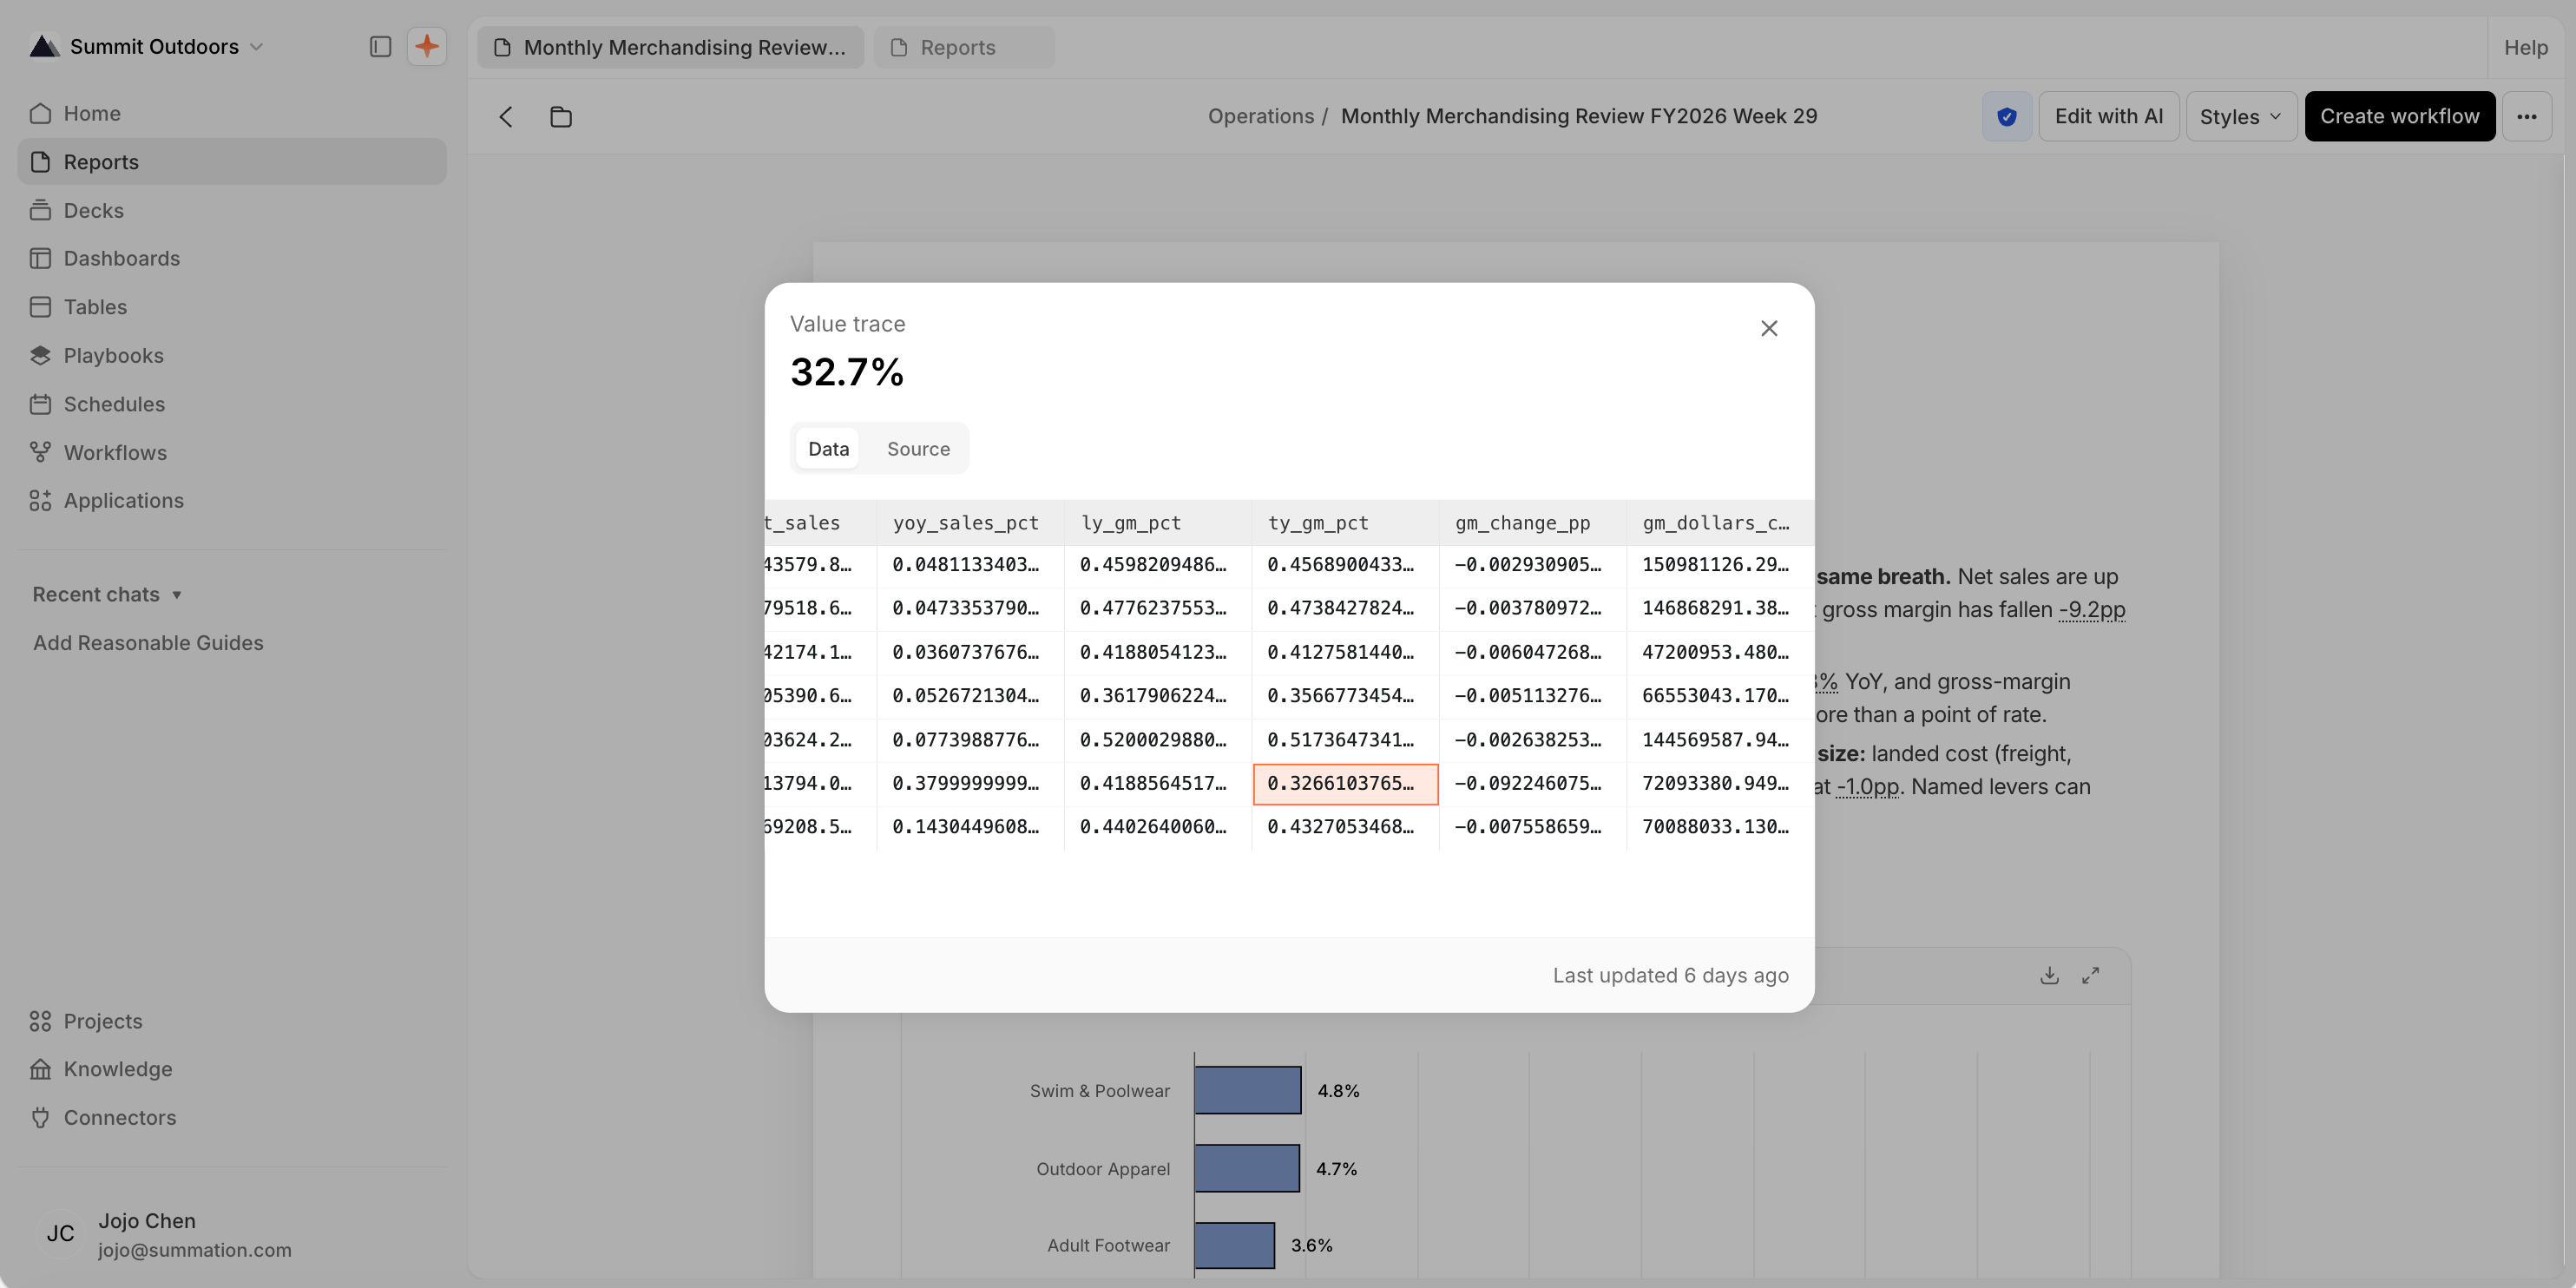The height and width of the screenshot is (1288, 2576).
Task: Click the gm_change_pp column header
Action: click(x=1532, y=522)
